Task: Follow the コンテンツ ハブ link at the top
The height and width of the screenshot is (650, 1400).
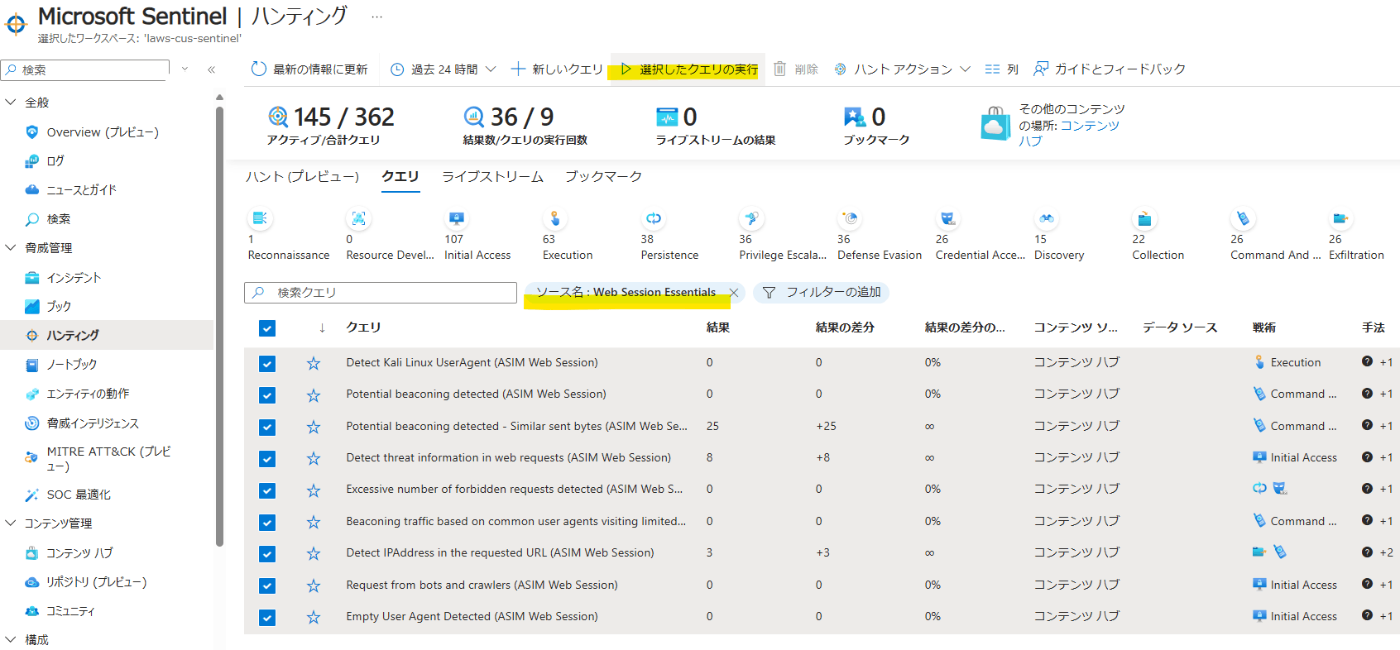Action: pyautogui.click(x=1071, y=133)
